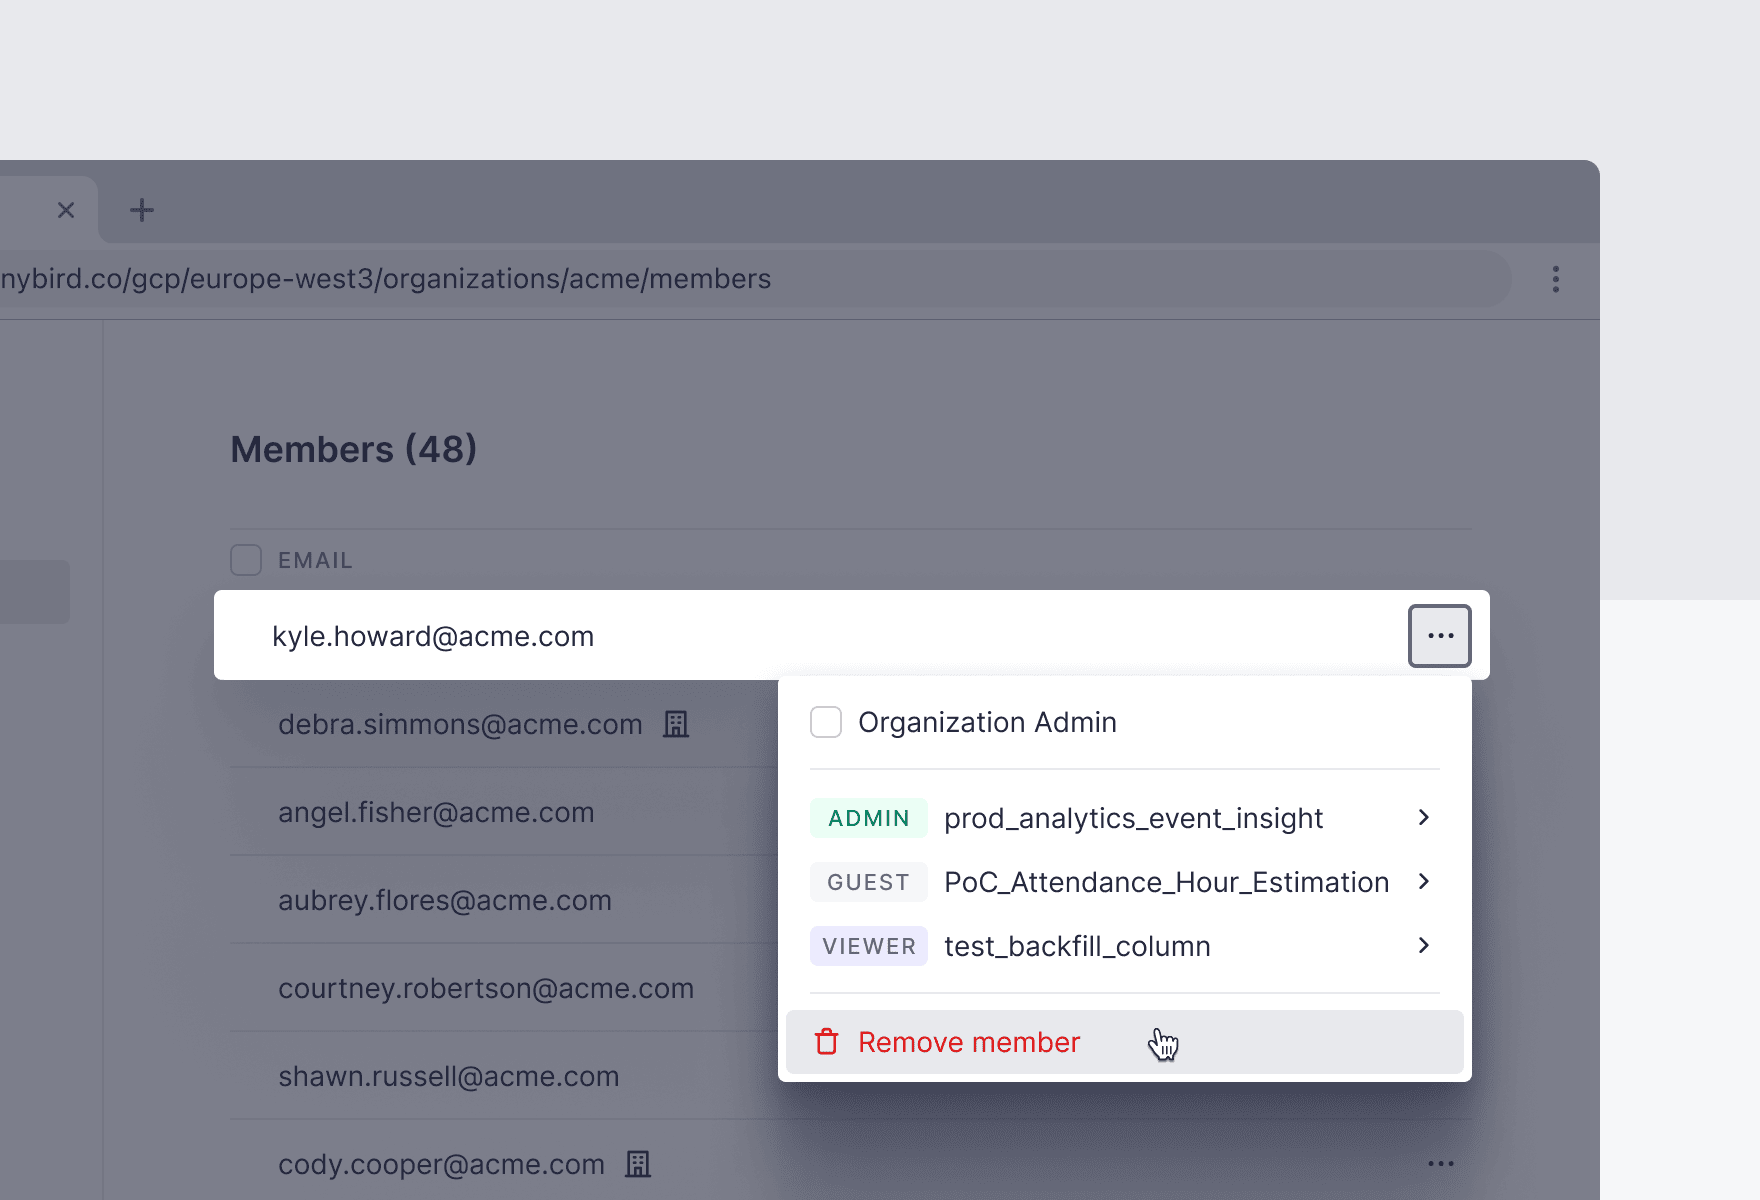The height and width of the screenshot is (1200, 1760).
Task: Click the trash icon beside Remove member
Action: 827,1042
